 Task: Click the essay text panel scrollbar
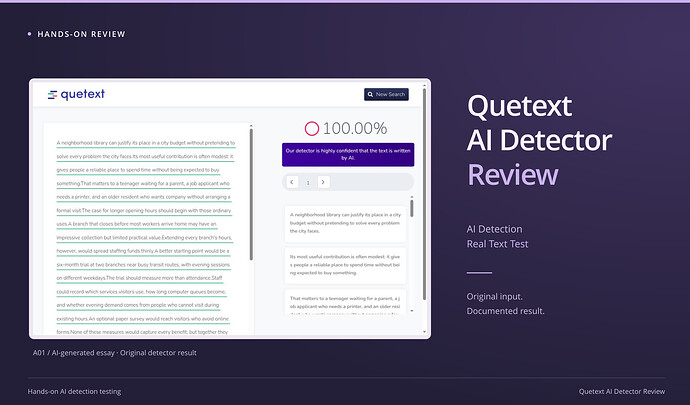click(251, 195)
